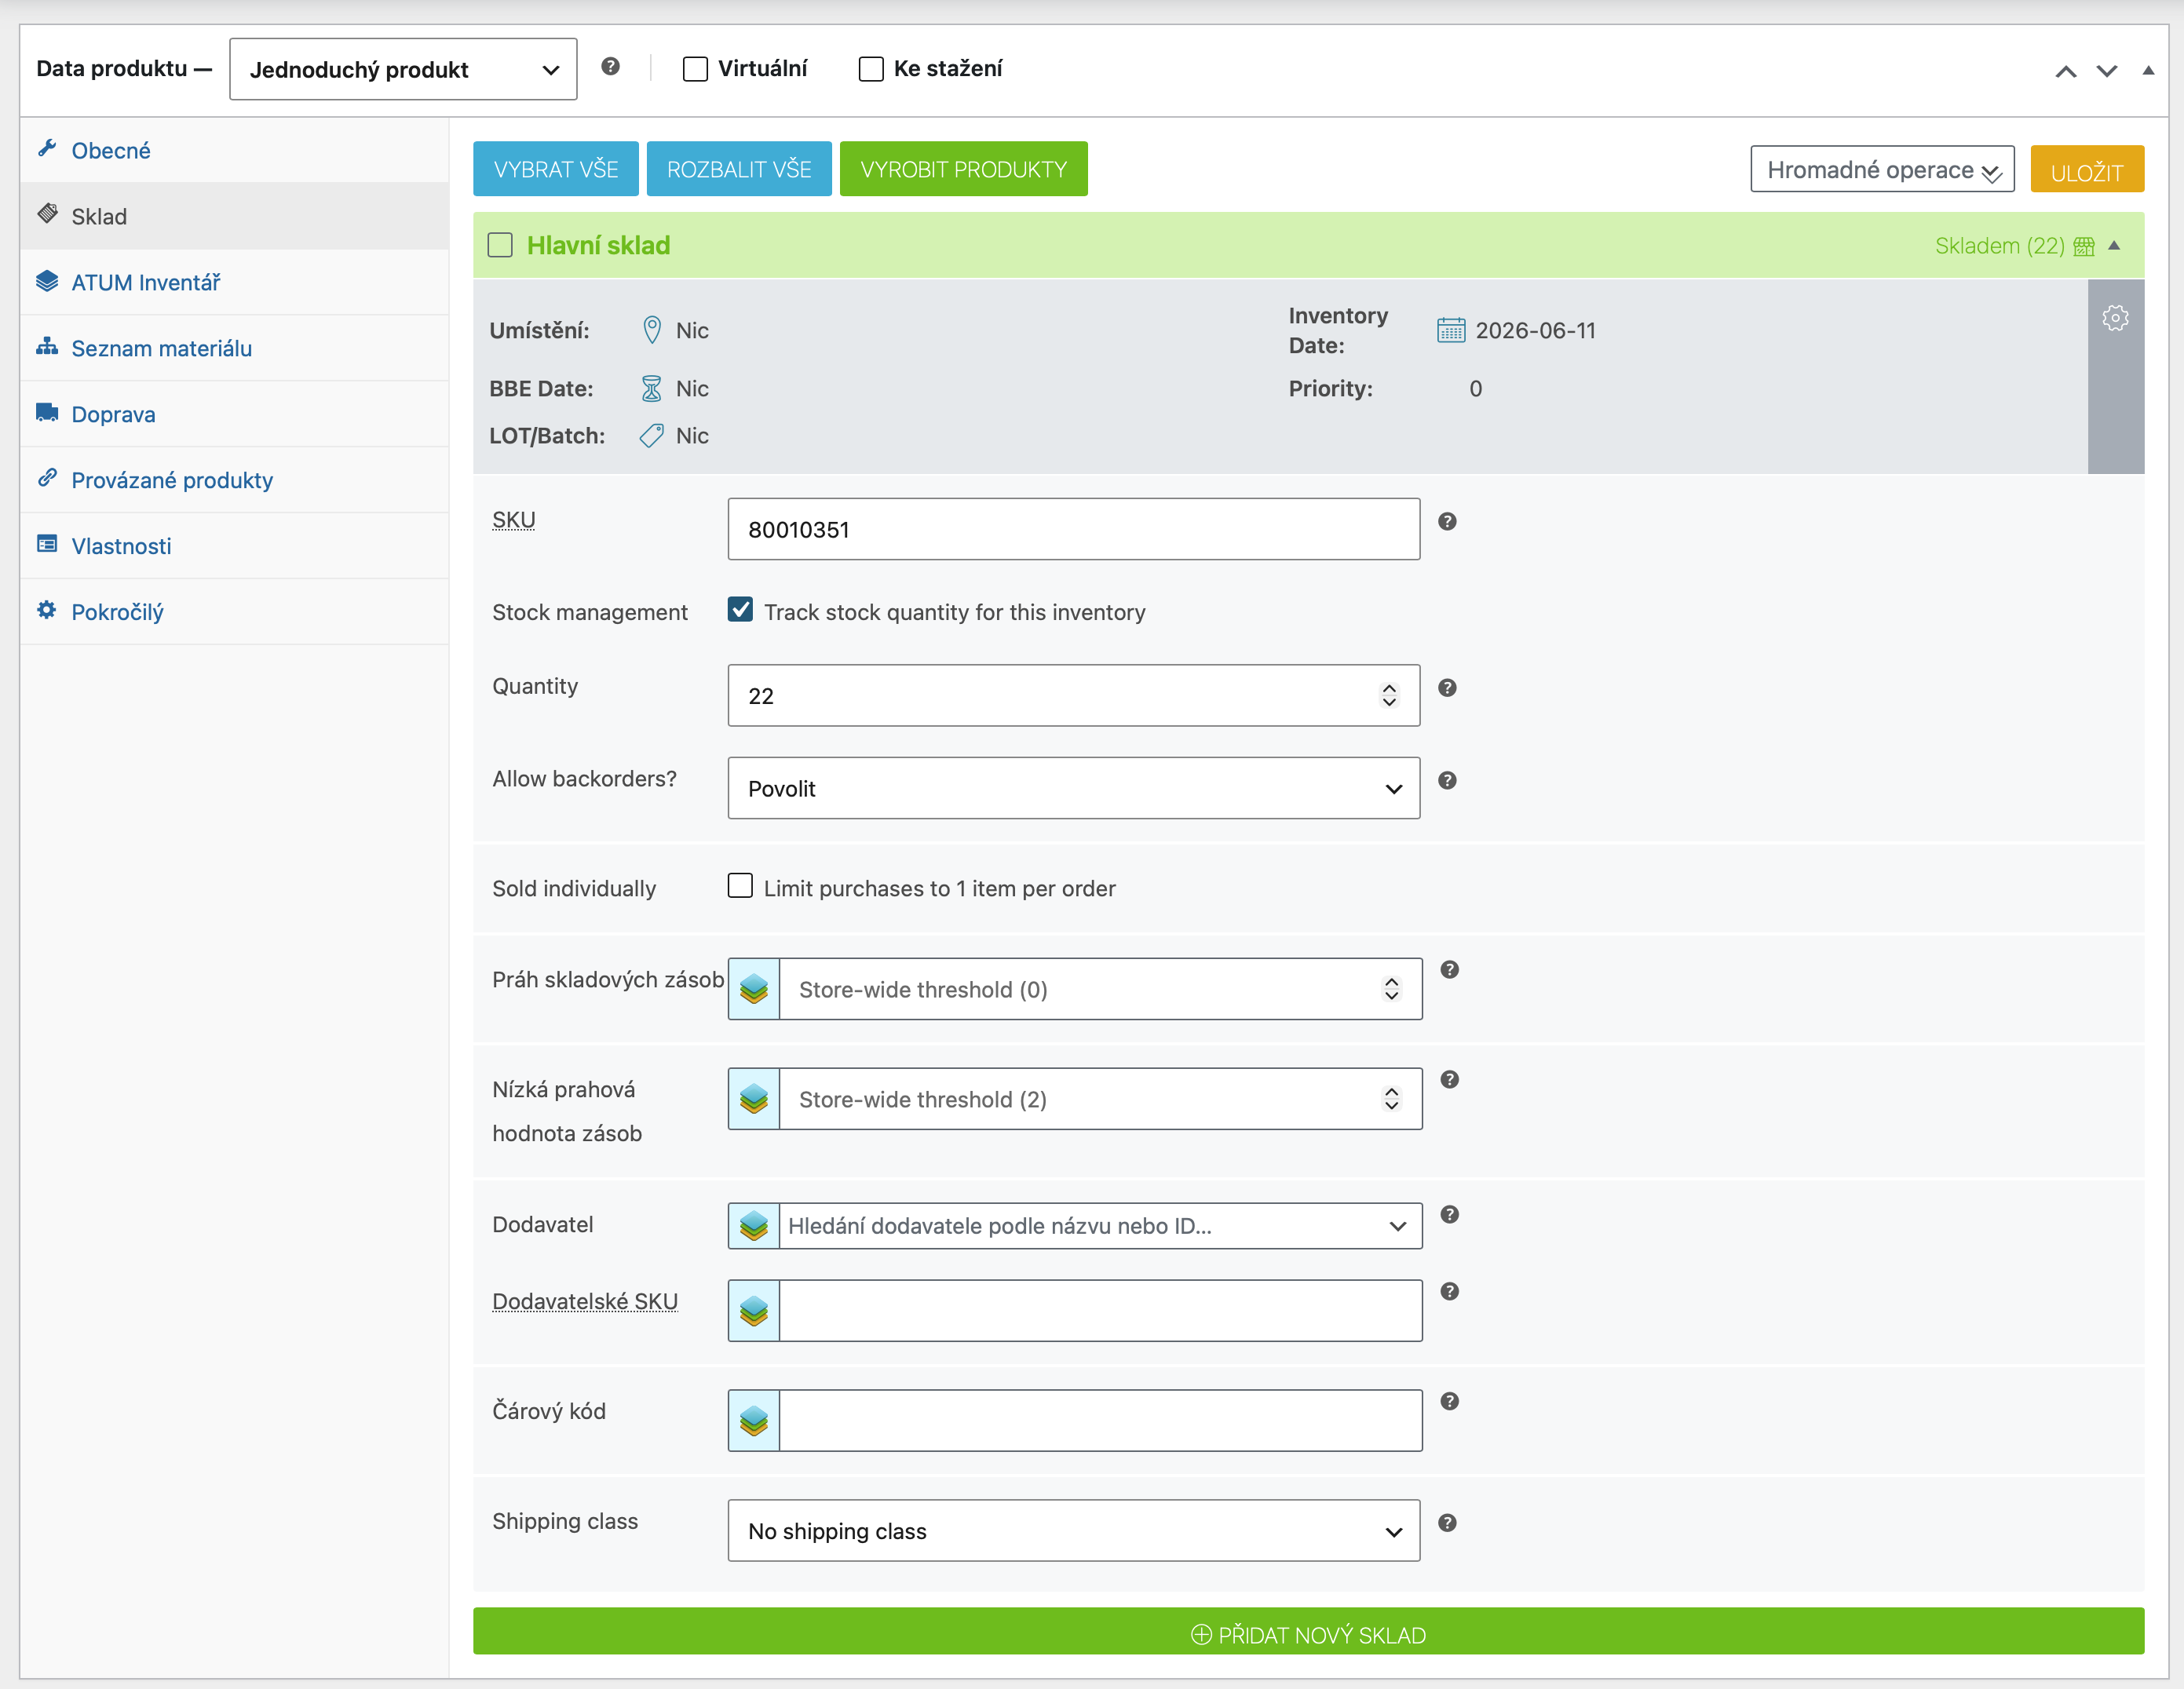This screenshot has height=1689, width=2184.
Task: Expand the Hromadné operace dropdown
Action: pyautogui.click(x=1881, y=169)
